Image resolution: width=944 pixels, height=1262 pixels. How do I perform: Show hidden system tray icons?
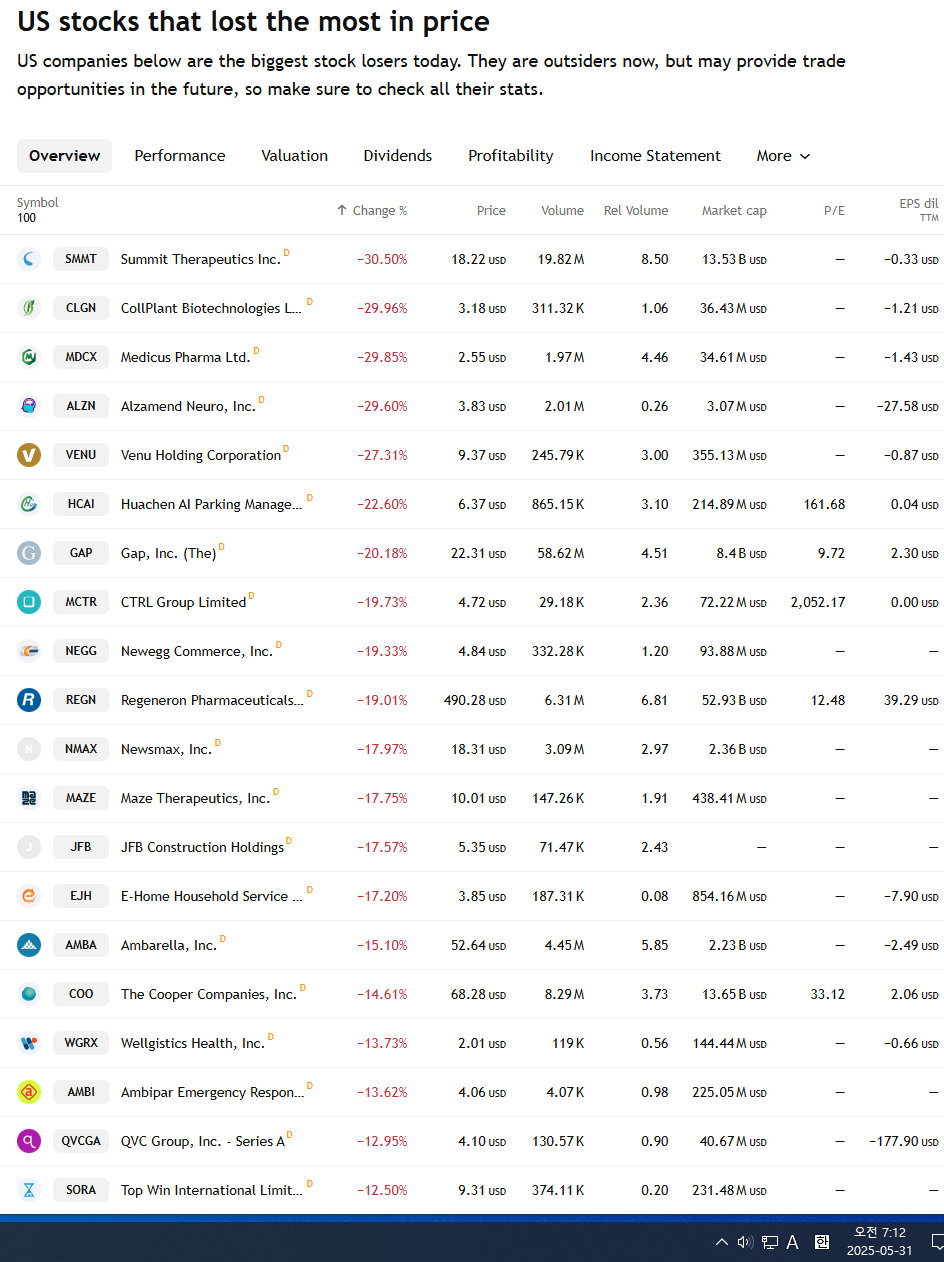click(x=722, y=1242)
